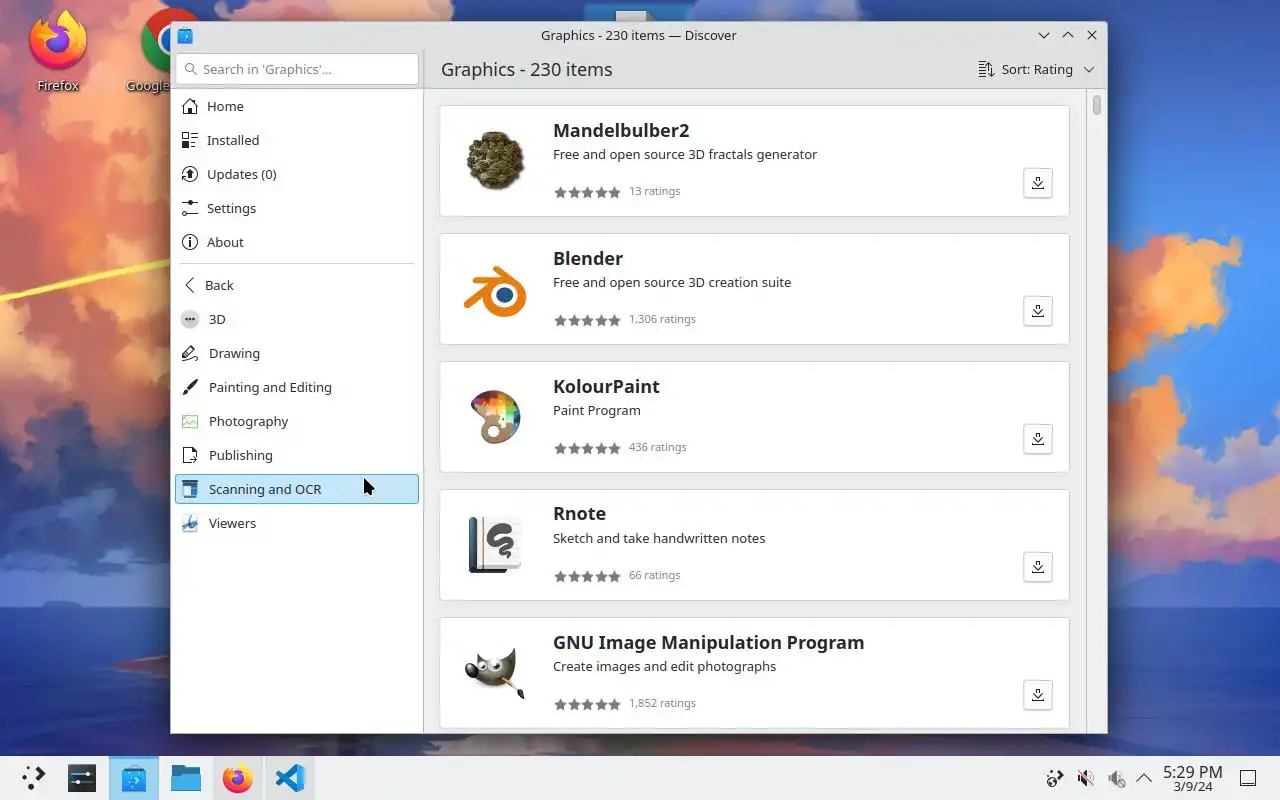This screenshot has height=800, width=1280.
Task: Install Blender using its download icon
Action: 1038,311
